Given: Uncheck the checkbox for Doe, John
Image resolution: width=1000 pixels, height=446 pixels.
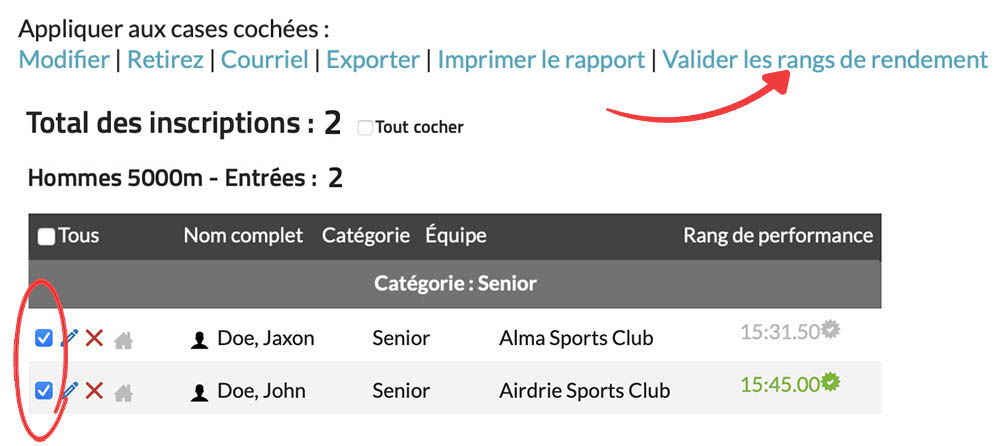Looking at the screenshot, I should click(x=44, y=390).
